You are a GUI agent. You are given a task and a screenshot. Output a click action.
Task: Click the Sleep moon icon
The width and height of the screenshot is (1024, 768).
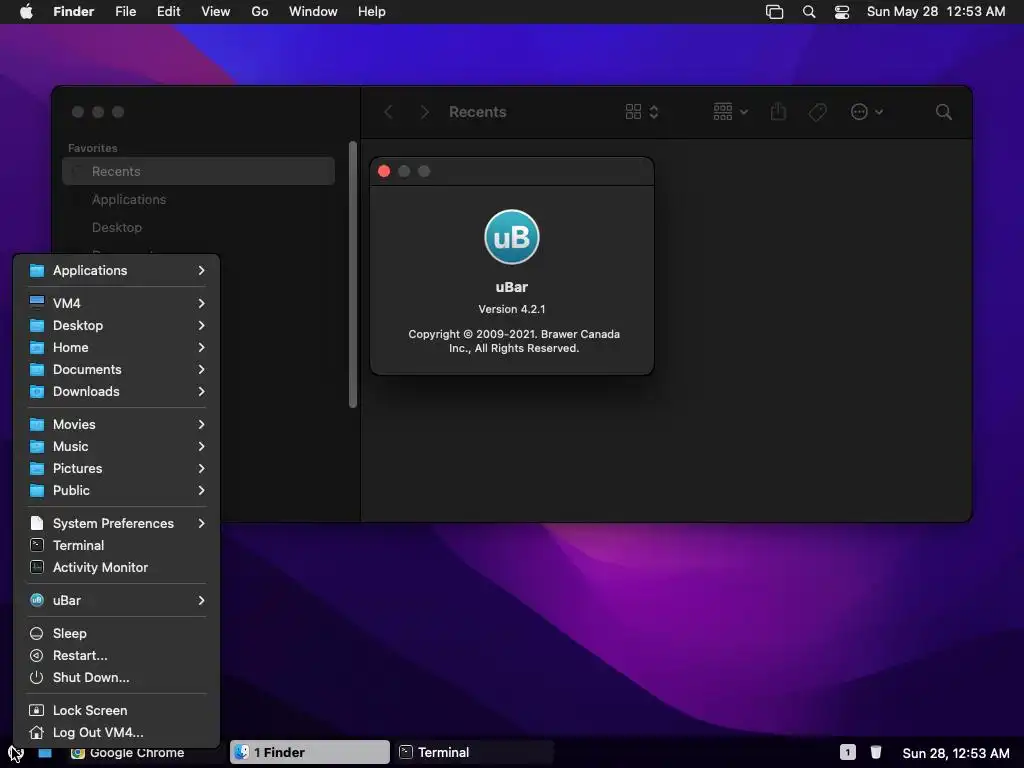tap(37, 633)
